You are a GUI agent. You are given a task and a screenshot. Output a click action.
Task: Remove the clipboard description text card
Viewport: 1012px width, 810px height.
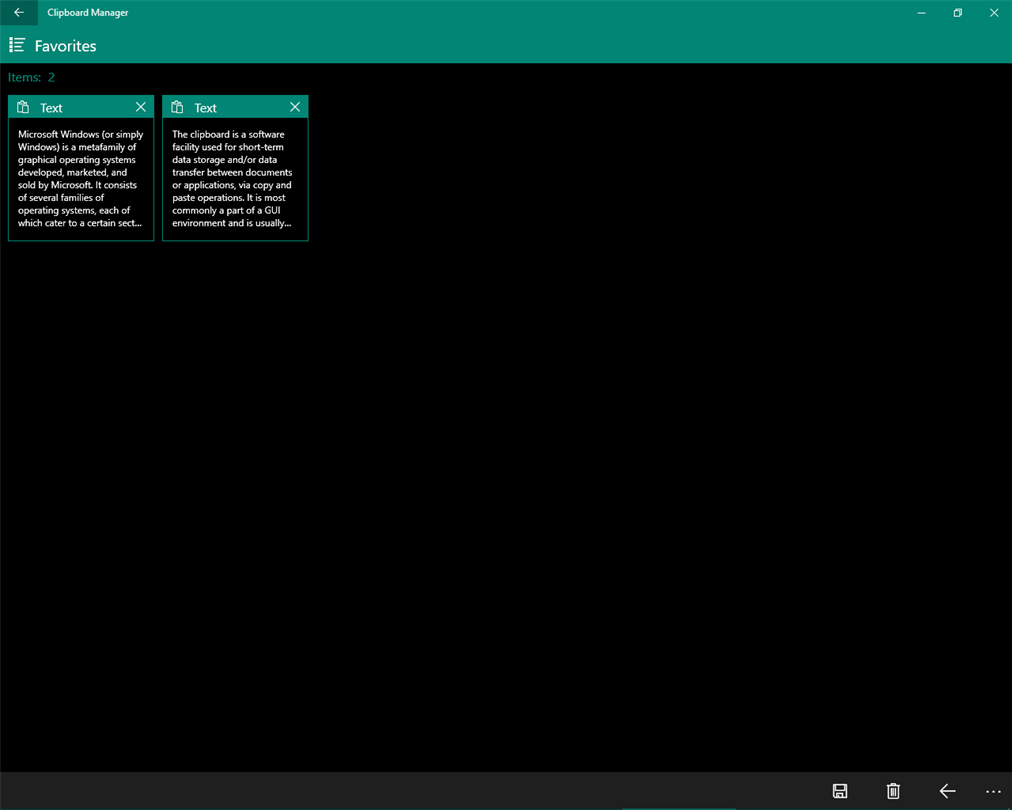tap(295, 107)
